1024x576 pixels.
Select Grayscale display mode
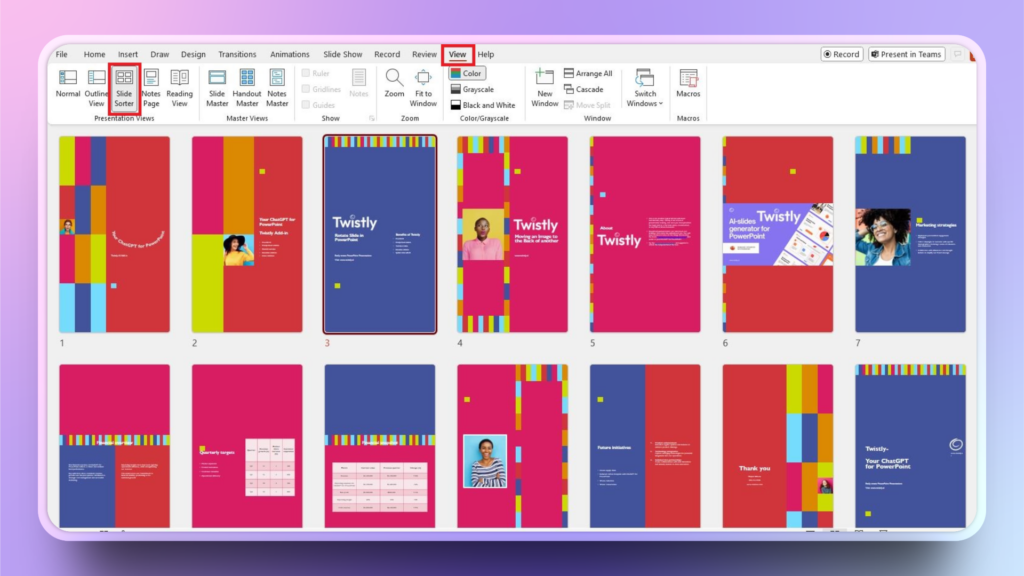472,89
